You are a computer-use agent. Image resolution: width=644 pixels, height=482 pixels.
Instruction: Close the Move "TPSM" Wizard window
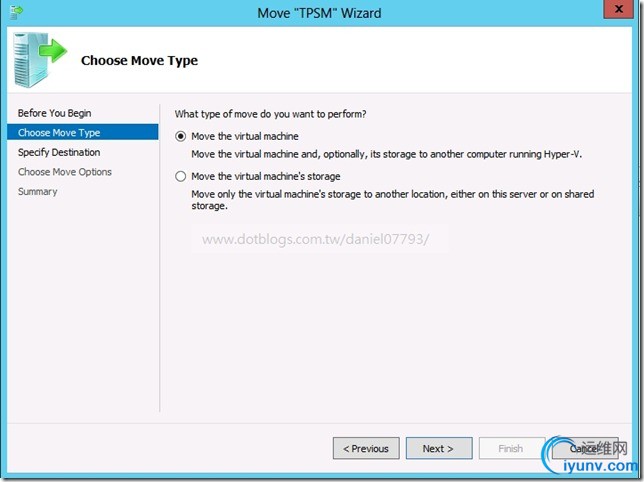pyautogui.click(x=619, y=9)
